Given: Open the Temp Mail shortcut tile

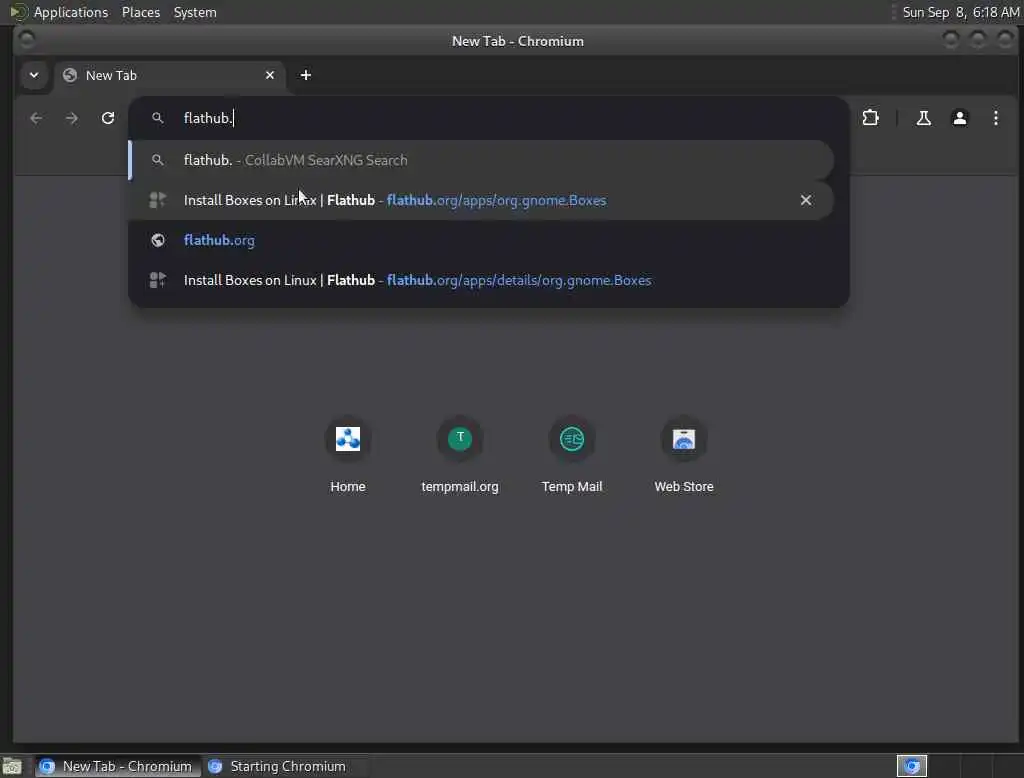Looking at the screenshot, I should tap(571, 455).
